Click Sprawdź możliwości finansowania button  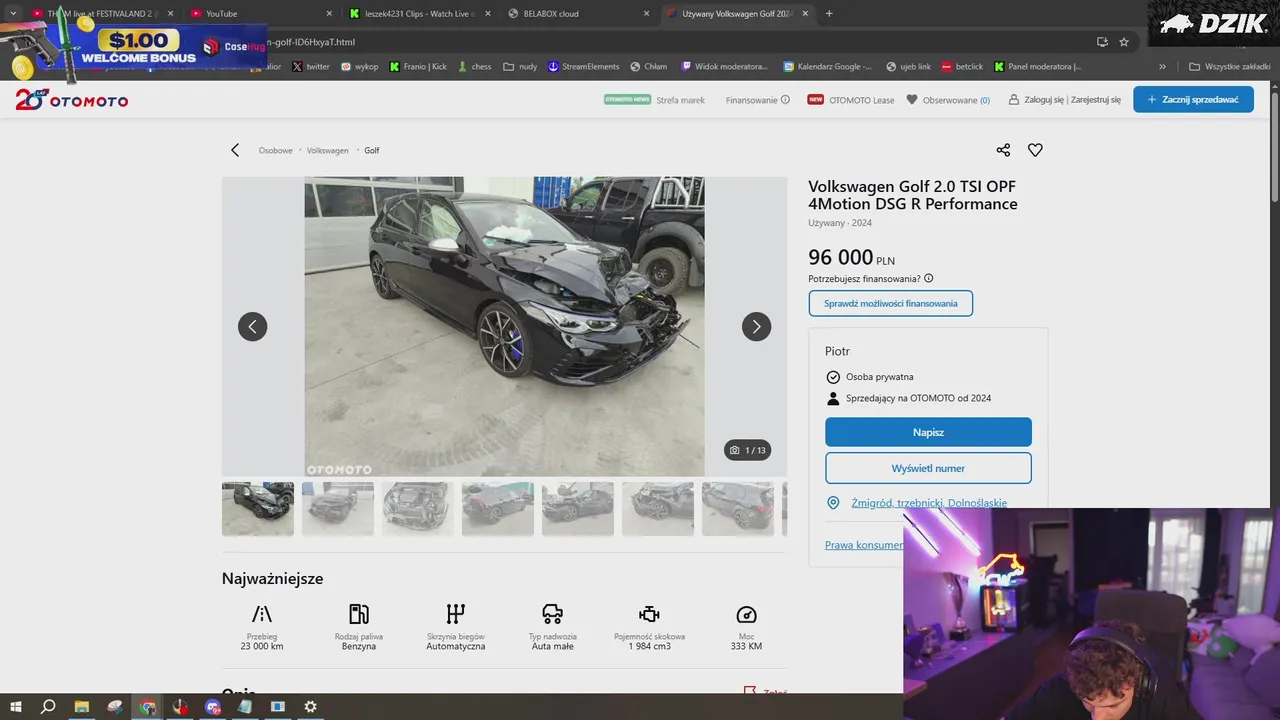point(890,303)
